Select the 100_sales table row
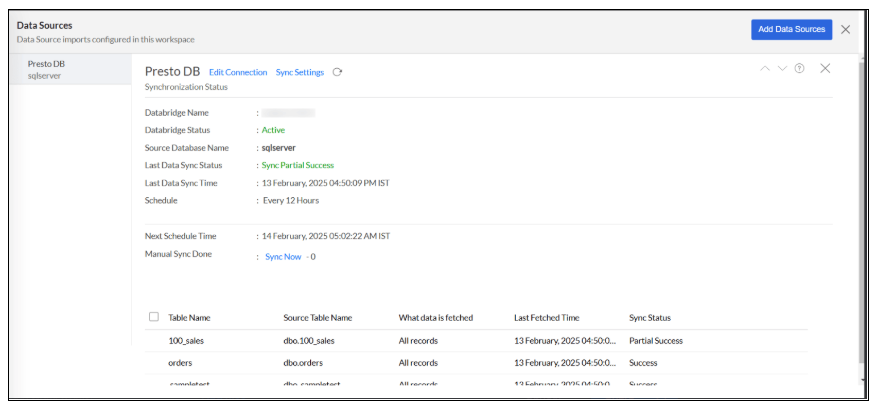 [x=186, y=341]
